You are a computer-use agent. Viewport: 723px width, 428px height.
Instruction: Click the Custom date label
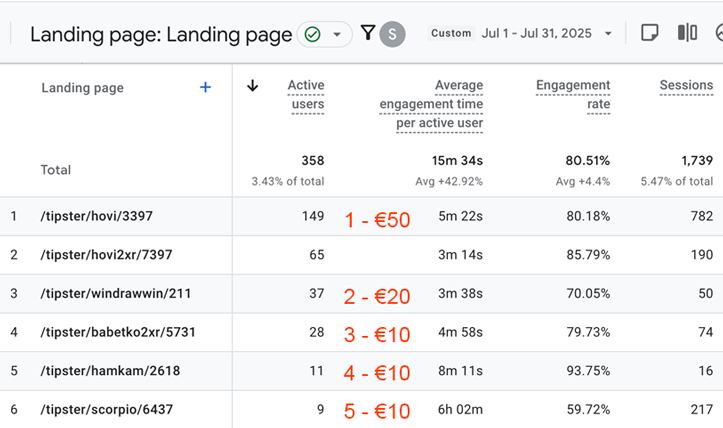(451, 33)
